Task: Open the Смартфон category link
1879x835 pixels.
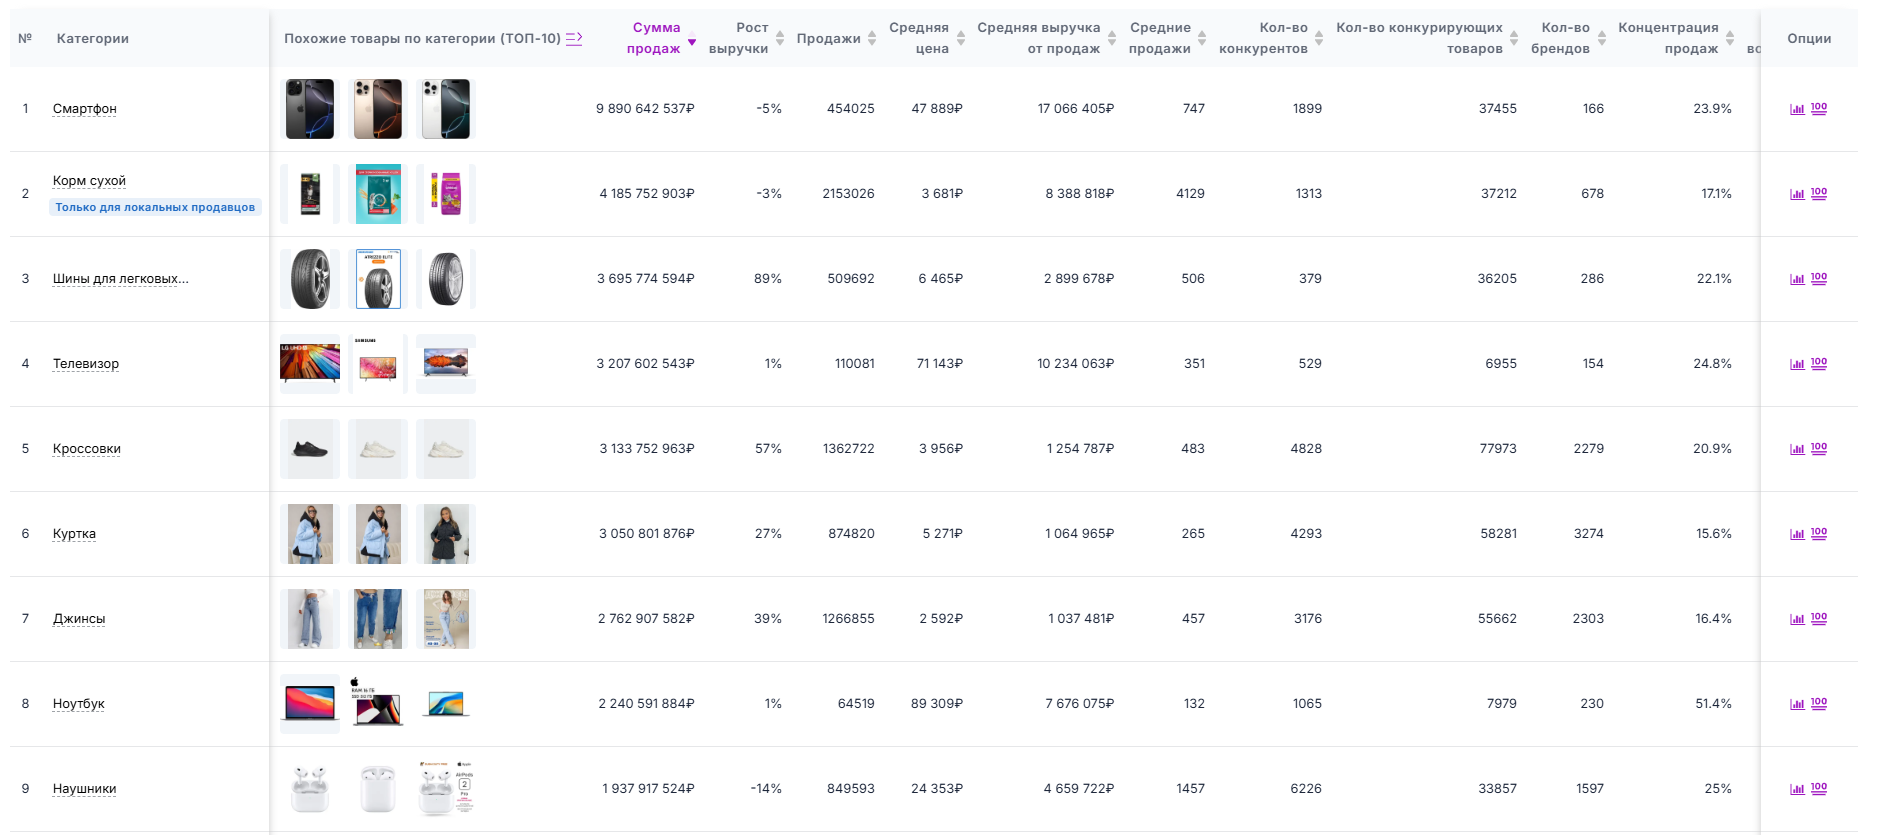Action: (85, 109)
